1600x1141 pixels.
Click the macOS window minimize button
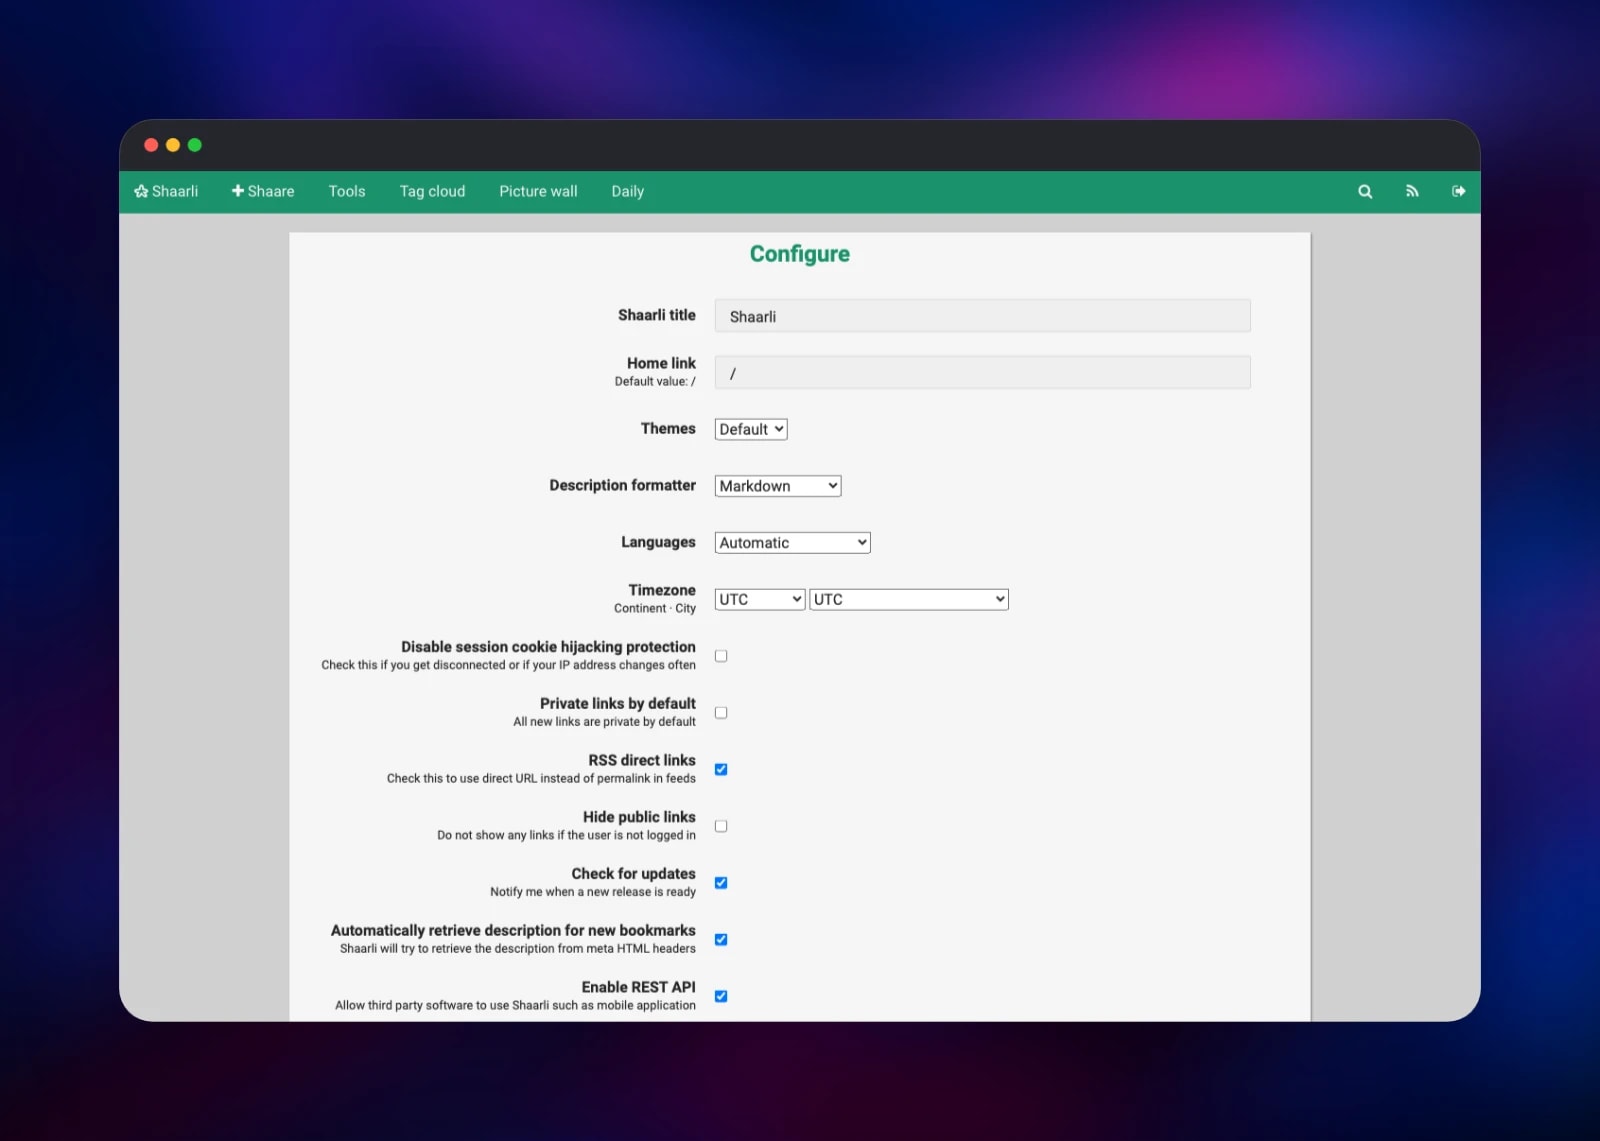click(173, 145)
